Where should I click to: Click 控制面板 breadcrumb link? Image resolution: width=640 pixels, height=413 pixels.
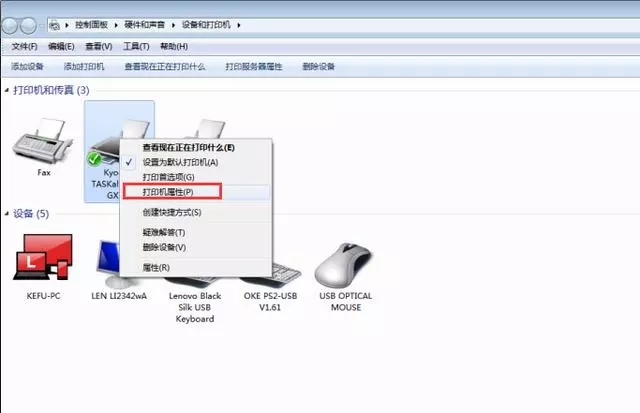[x=91, y=25]
